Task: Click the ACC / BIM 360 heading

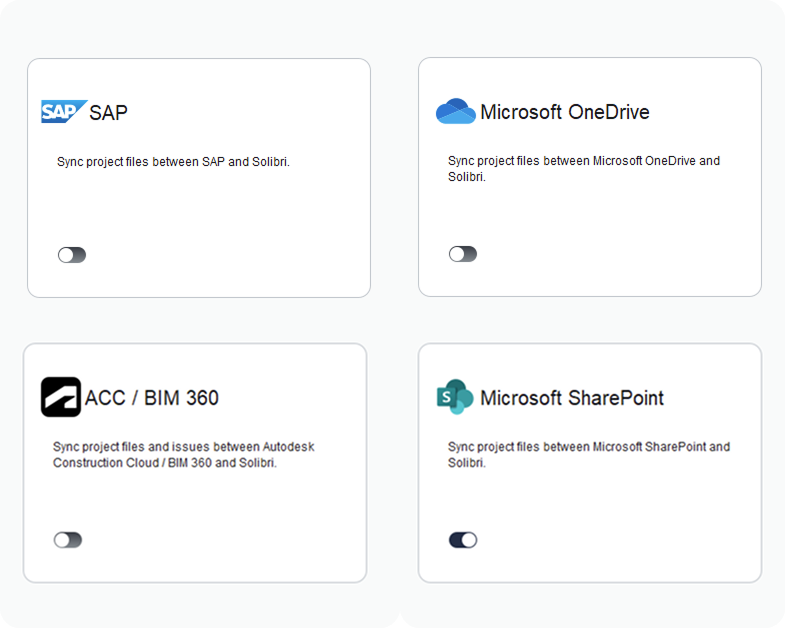Action: (152, 398)
